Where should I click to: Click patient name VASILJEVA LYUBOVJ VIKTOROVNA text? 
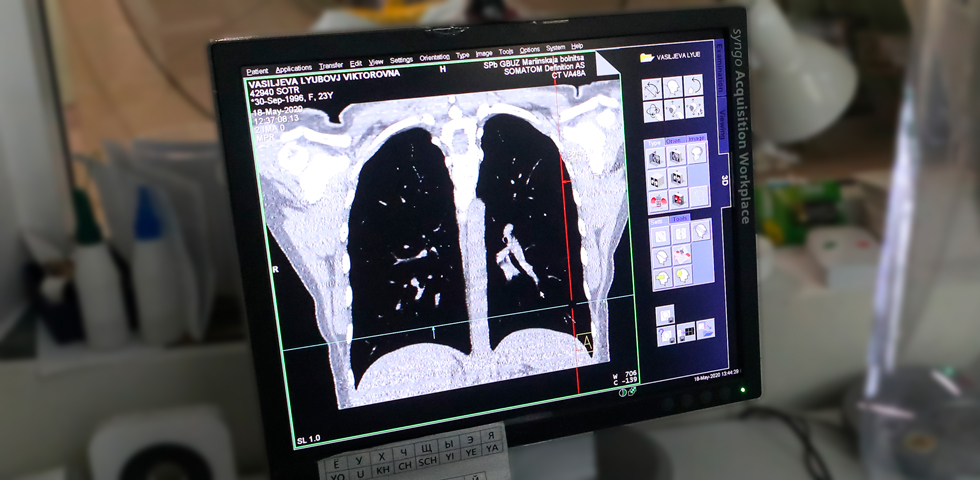[x=324, y=79]
